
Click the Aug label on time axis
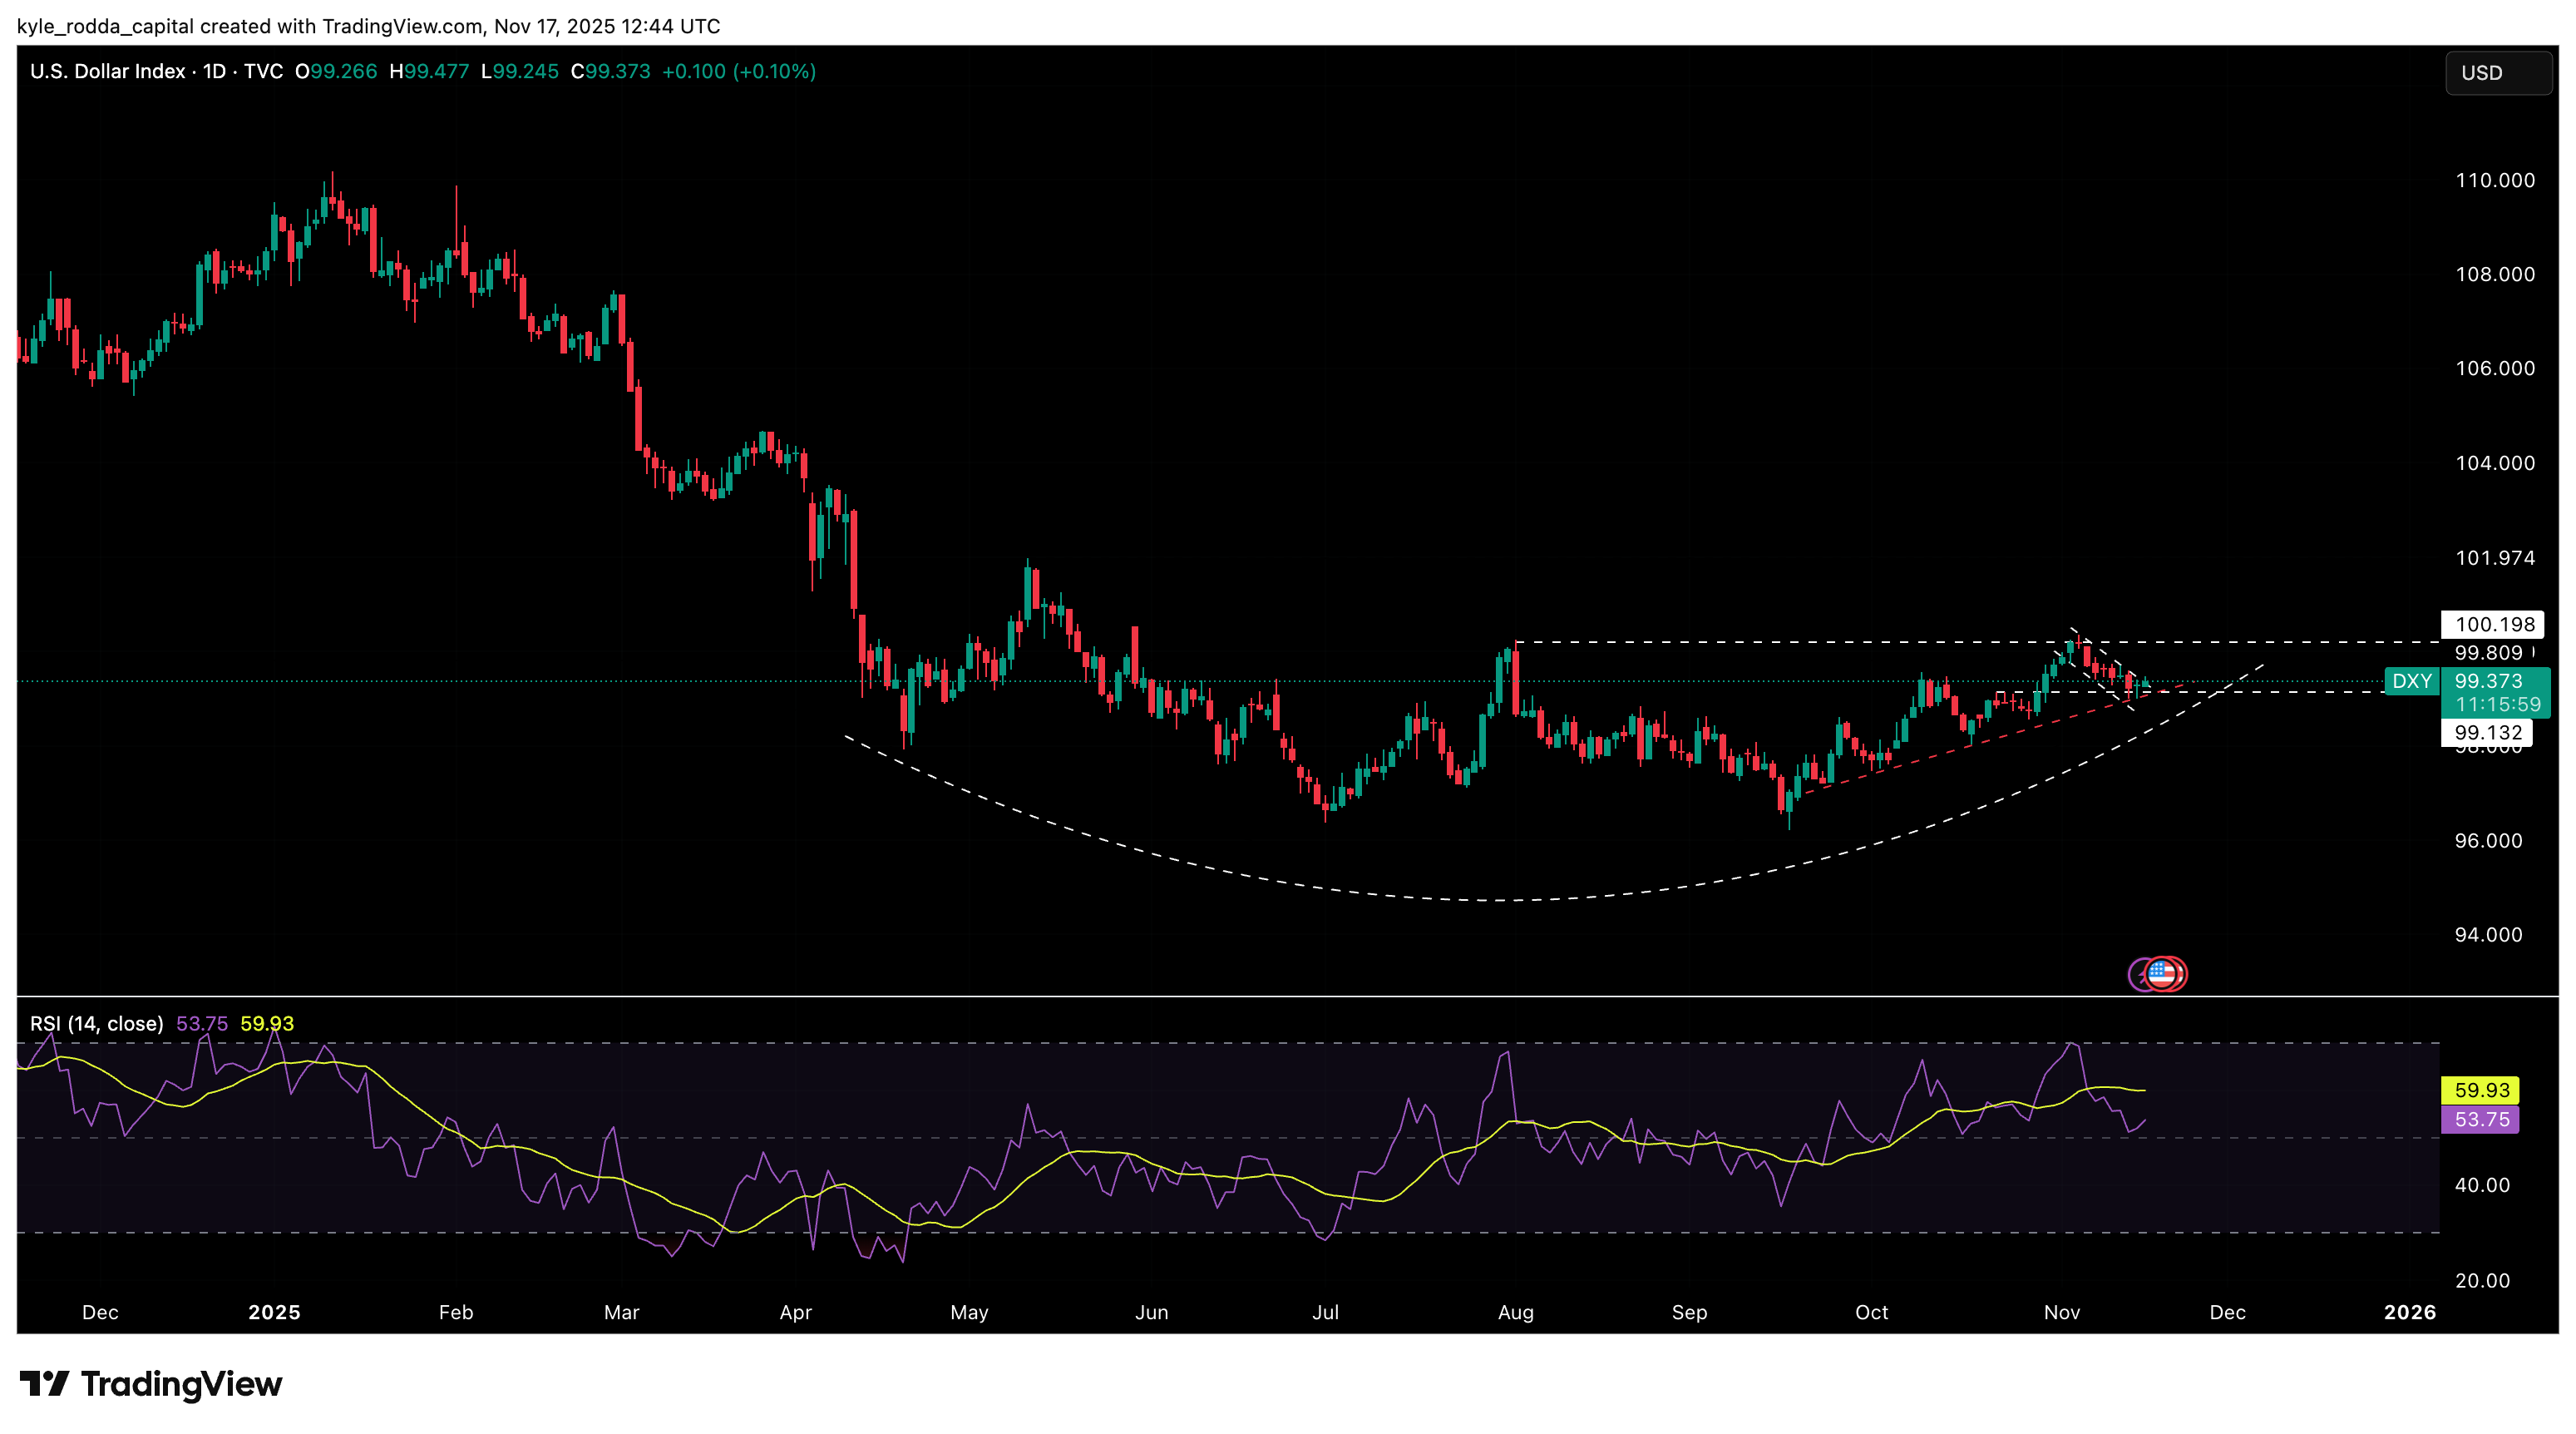pos(1515,1312)
